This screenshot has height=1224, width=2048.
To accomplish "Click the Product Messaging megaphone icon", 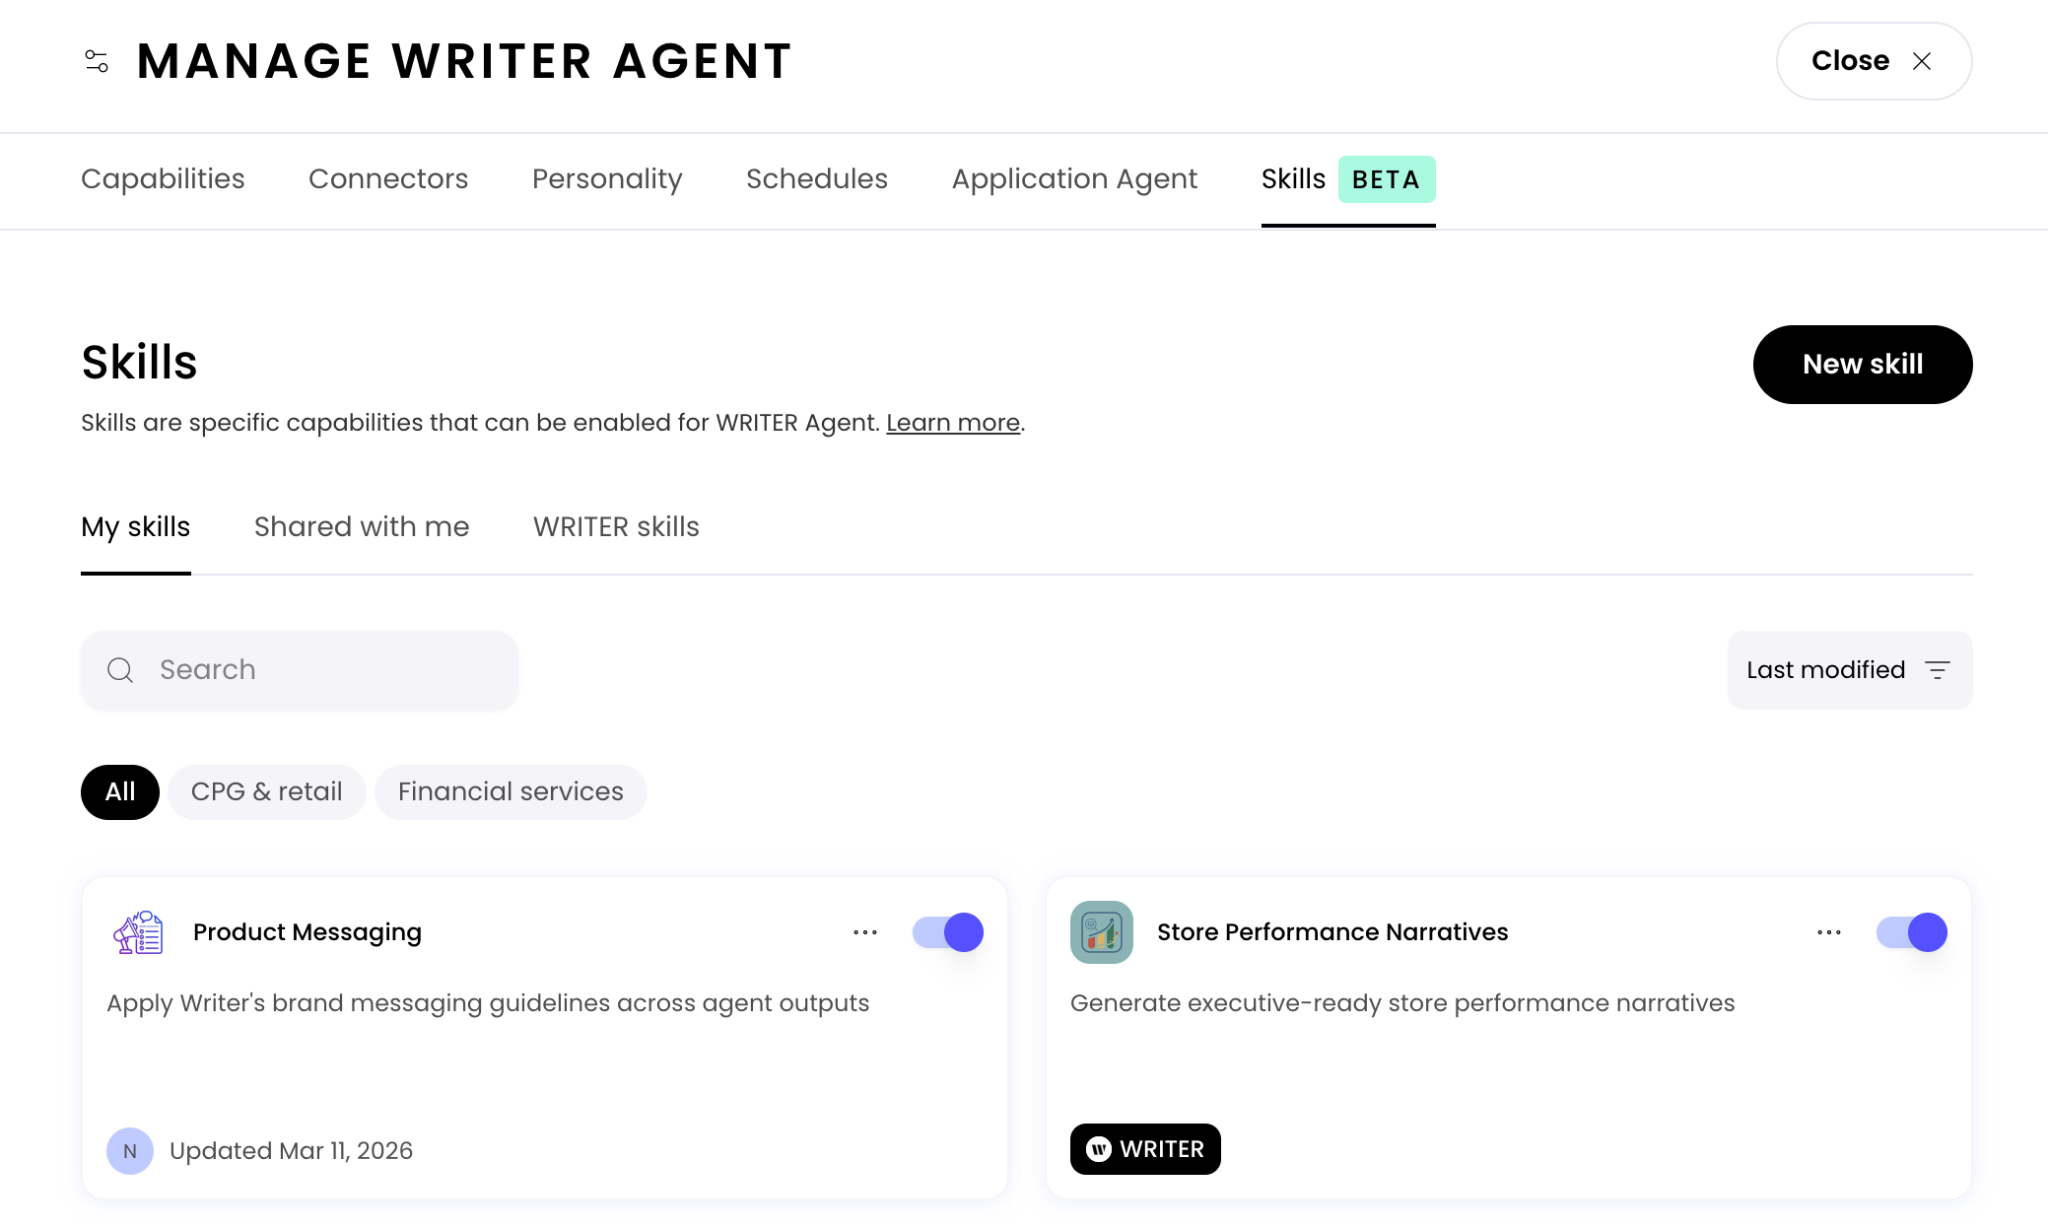I will pos(138,932).
